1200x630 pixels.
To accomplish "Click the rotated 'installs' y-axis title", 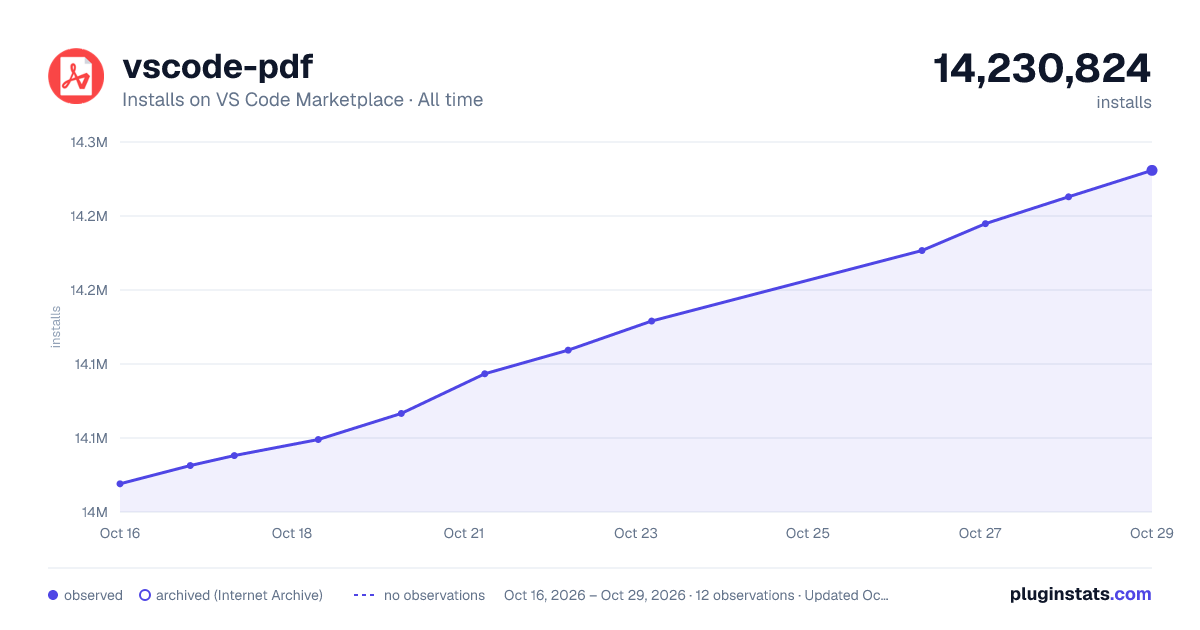I will point(56,327).
